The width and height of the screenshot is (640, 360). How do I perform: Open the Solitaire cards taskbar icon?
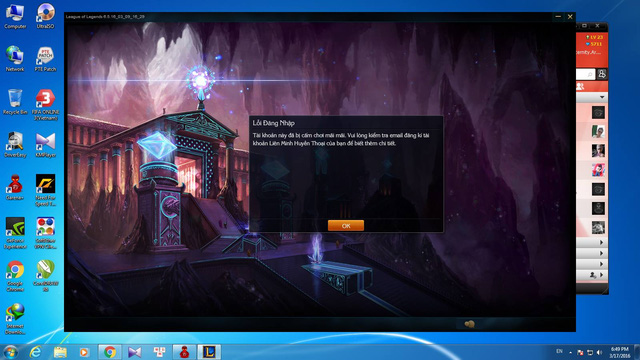159,352
